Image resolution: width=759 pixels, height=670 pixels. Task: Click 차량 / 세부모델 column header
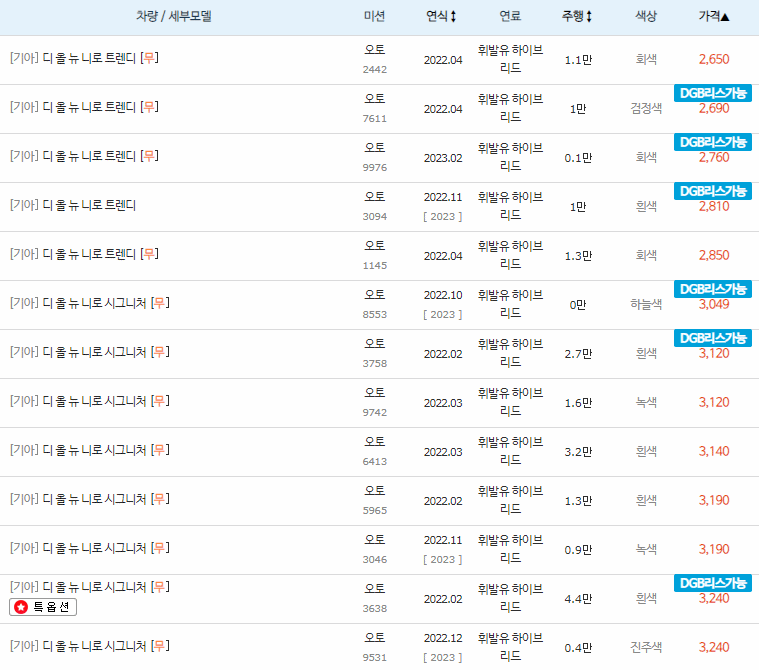[x=174, y=16]
